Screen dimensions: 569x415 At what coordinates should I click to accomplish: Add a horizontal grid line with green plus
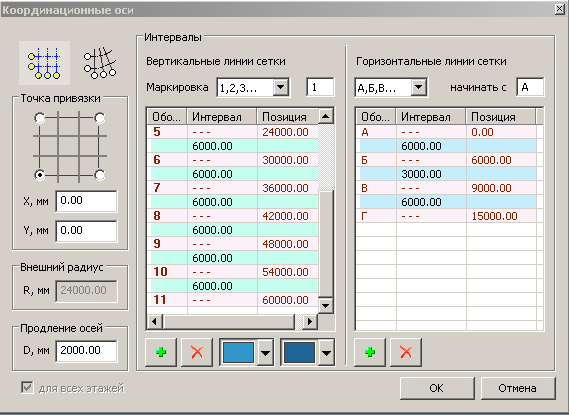[x=370, y=352]
